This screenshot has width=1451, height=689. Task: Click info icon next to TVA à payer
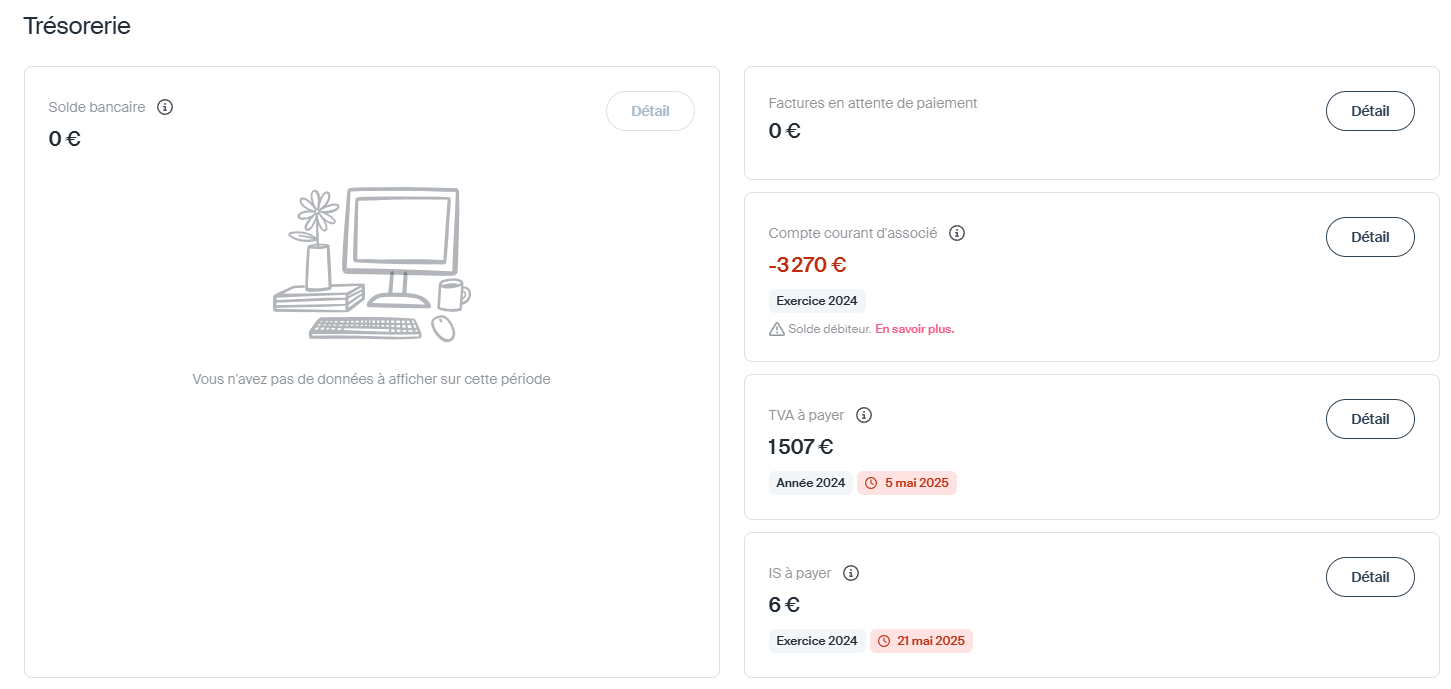click(865, 415)
